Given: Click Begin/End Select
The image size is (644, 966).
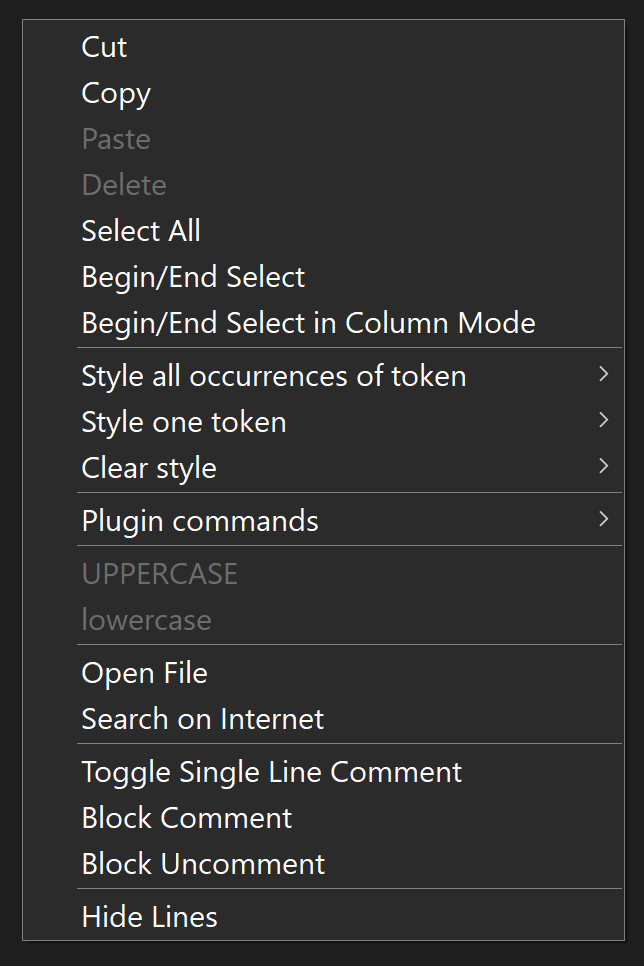Looking at the screenshot, I should point(193,277).
